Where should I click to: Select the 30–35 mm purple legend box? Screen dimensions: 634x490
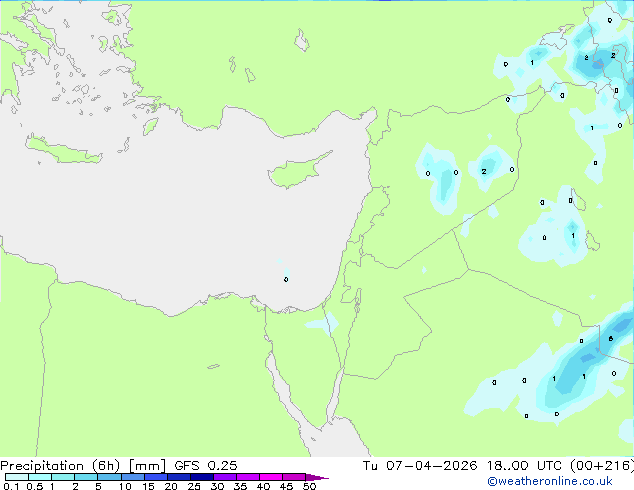225,477
